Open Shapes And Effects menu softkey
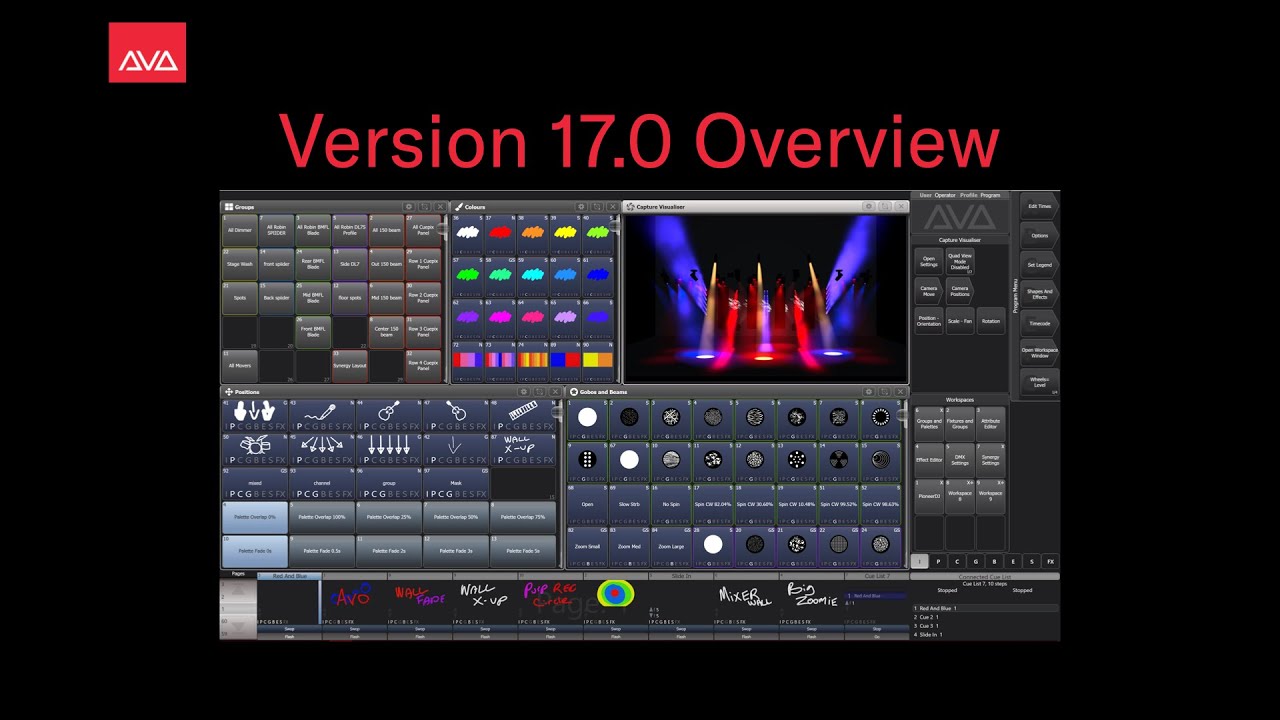 click(x=1039, y=294)
